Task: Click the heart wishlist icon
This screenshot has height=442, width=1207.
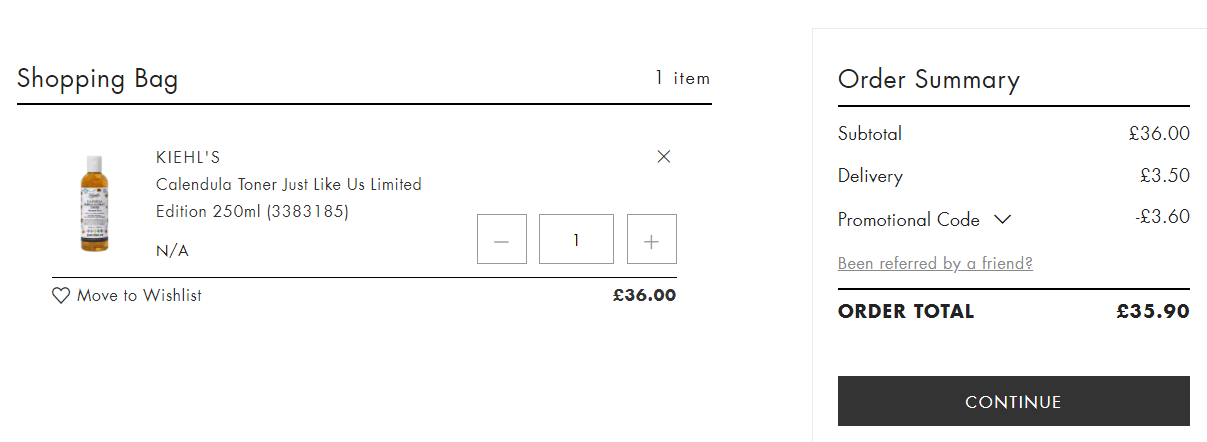Action: point(61,296)
